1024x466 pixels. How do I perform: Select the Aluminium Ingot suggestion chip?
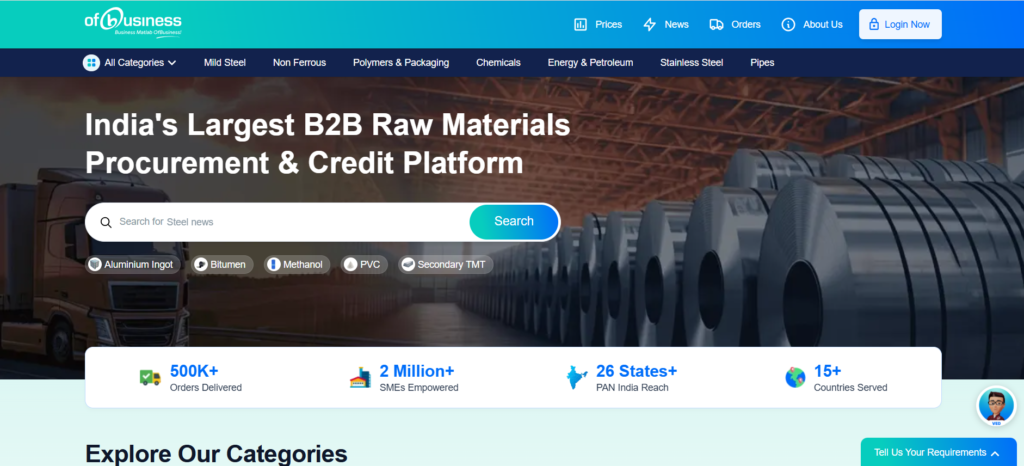pos(133,264)
